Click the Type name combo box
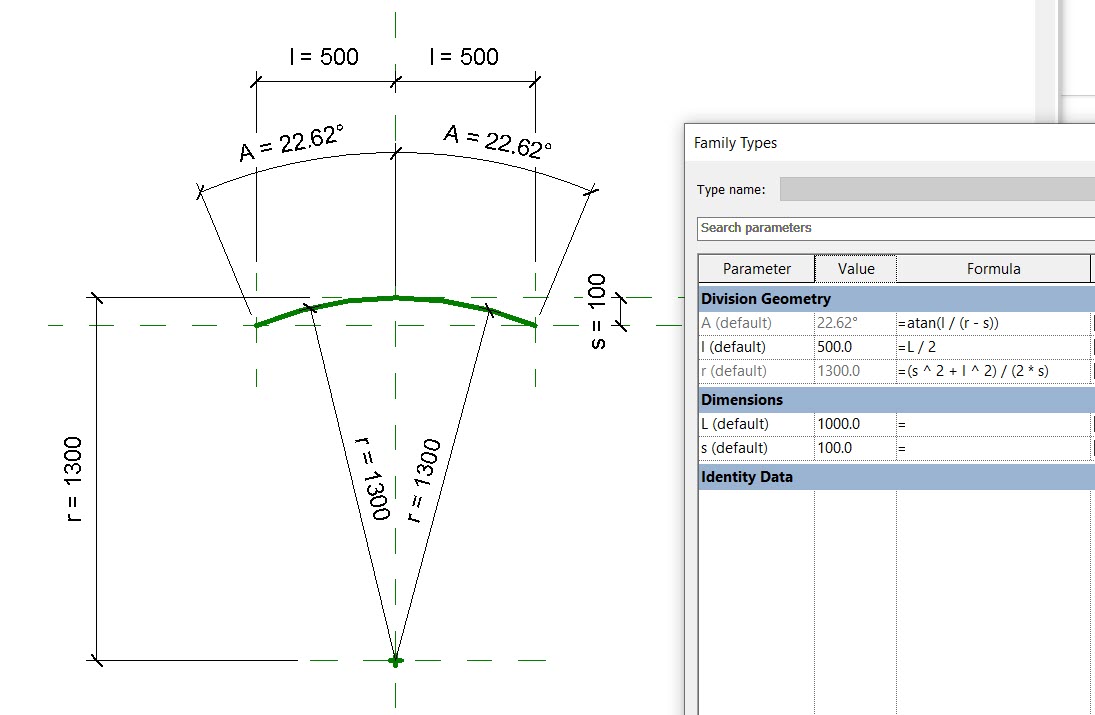The width and height of the screenshot is (1095, 715). tap(937, 189)
